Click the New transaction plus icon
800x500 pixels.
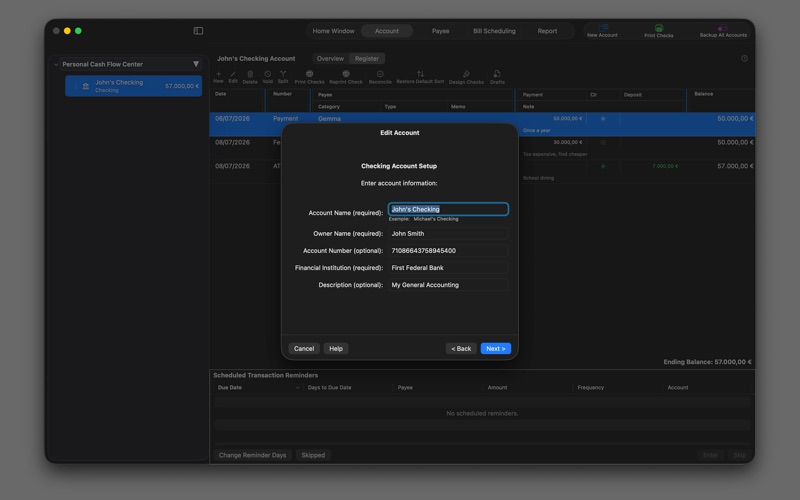pos(218,74)
